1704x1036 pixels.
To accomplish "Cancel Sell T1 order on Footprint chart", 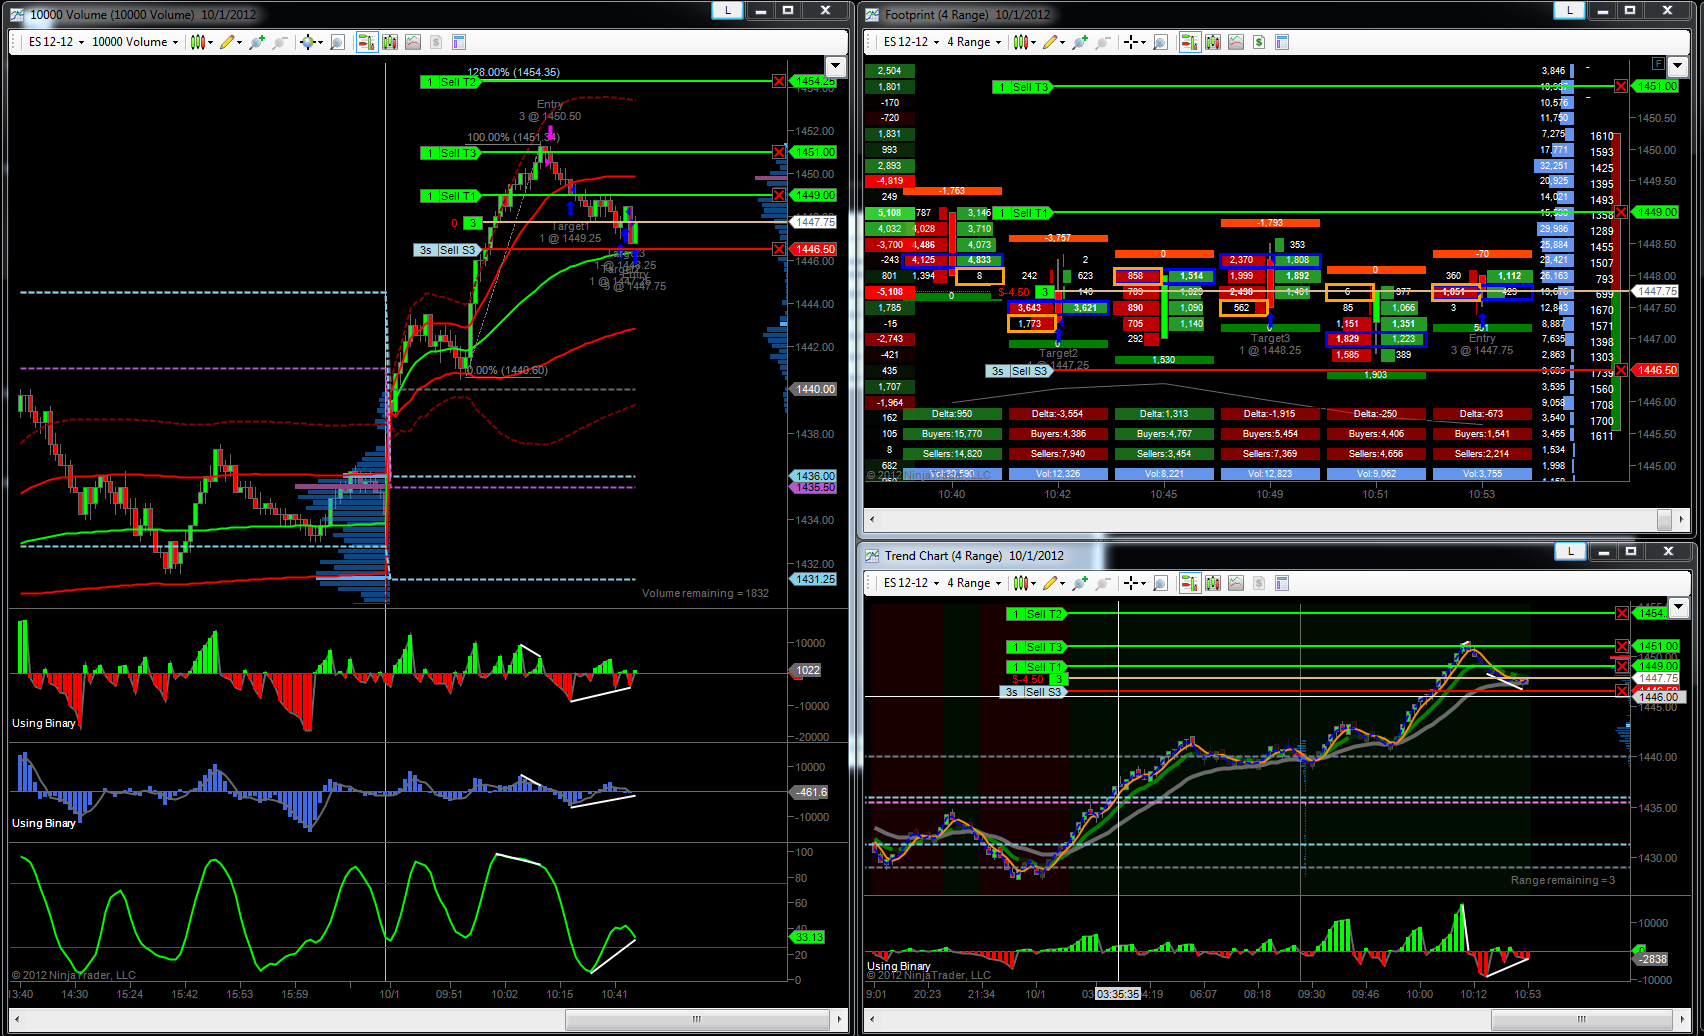I will [x=1621, y=212].
